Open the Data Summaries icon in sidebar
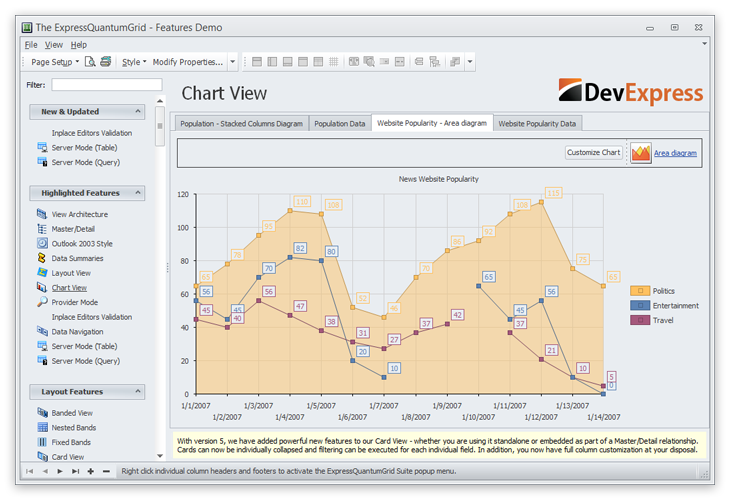This screenshot has height=500, width=730. click(x=42, y=258)
